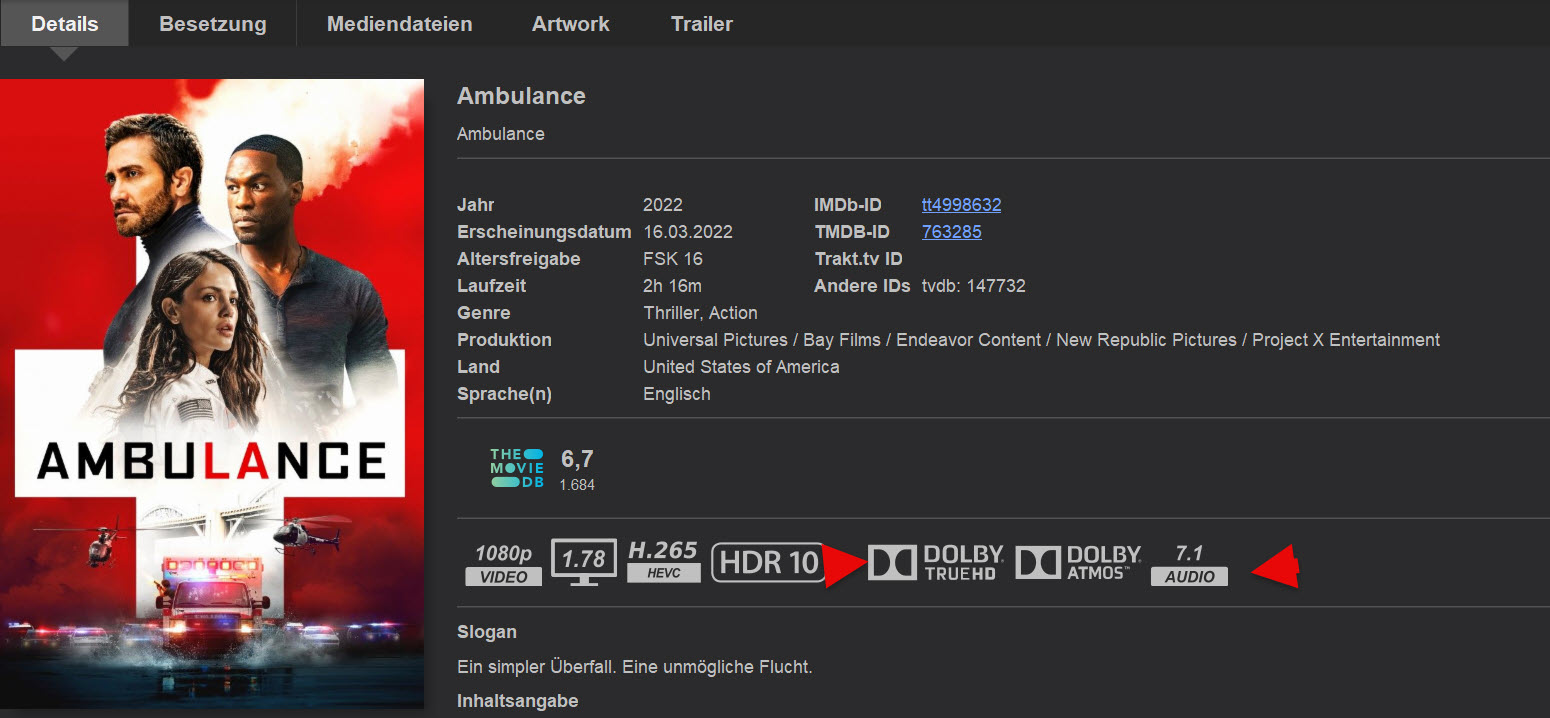Click the runtime value 2h 16m
This screenshot has height=718, width=1550.
tap(673, 286)
